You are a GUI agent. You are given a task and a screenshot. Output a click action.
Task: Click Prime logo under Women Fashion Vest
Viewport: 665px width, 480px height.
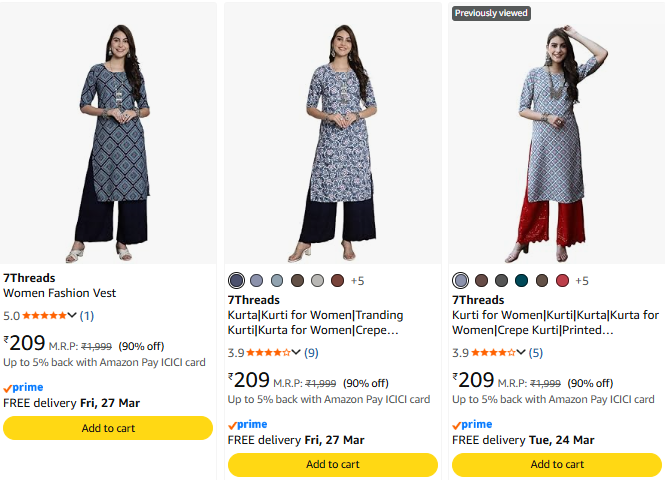pos(22,387)
